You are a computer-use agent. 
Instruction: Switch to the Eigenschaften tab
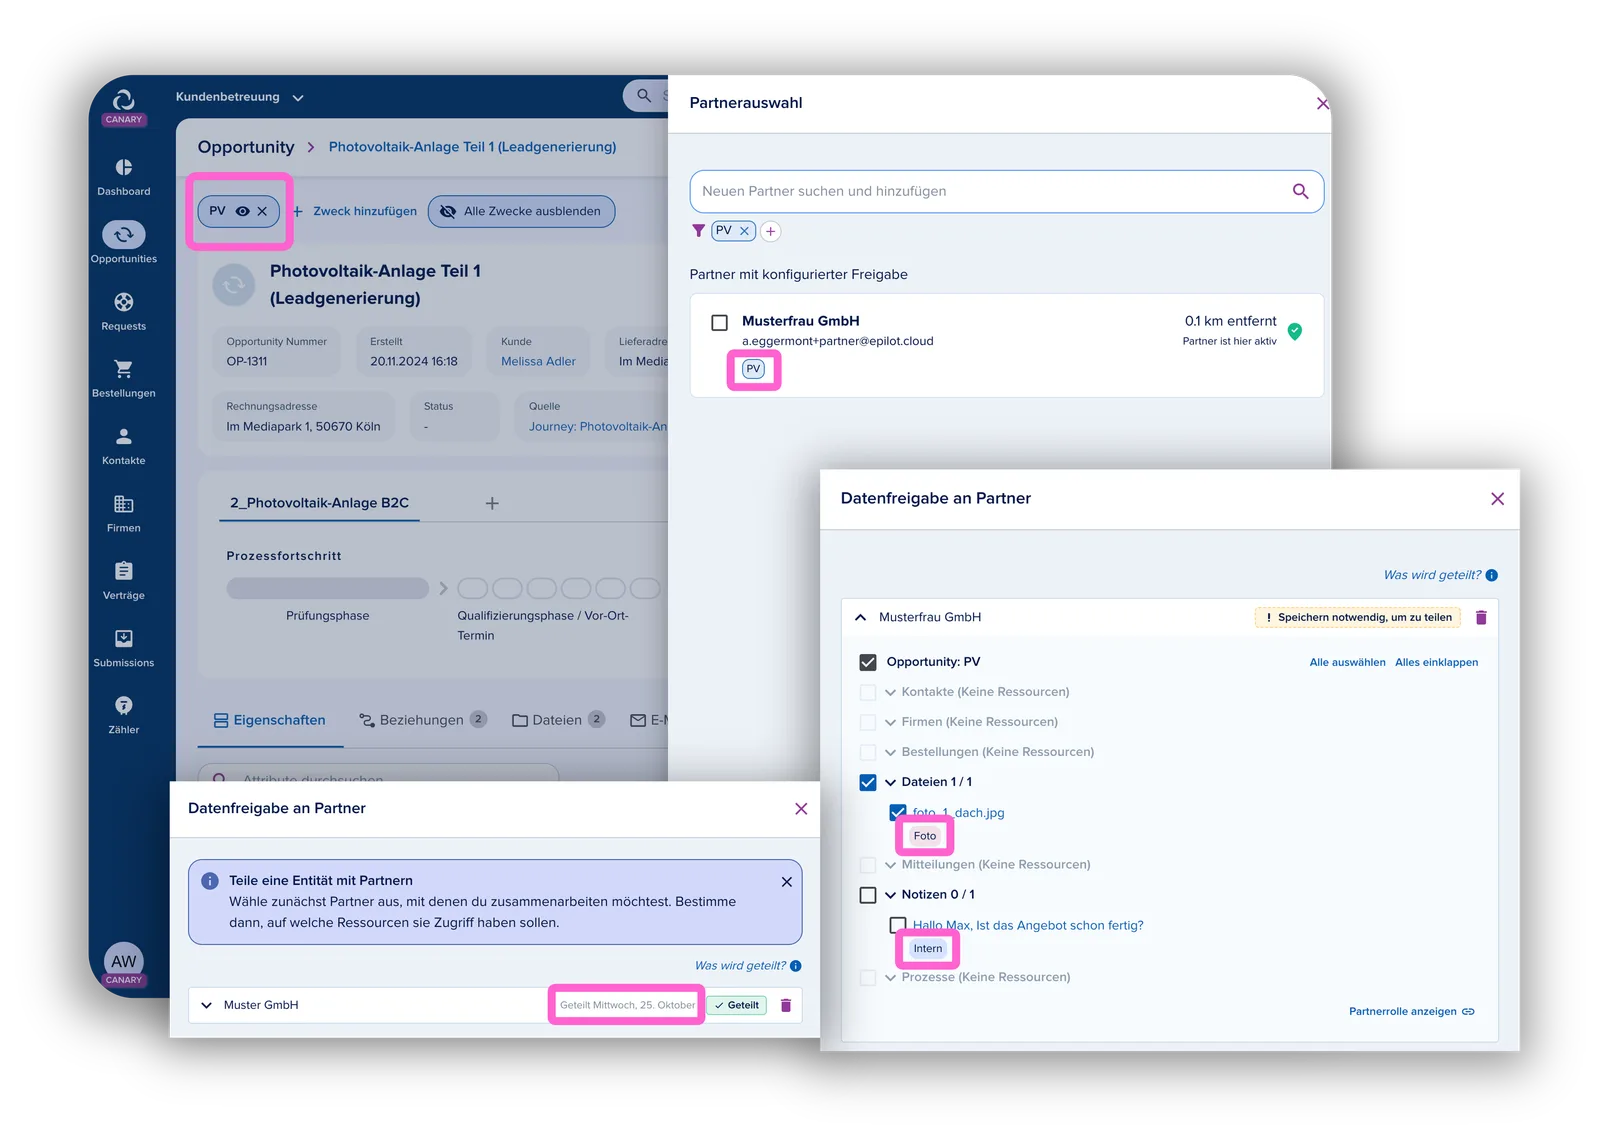coord(270,720)
